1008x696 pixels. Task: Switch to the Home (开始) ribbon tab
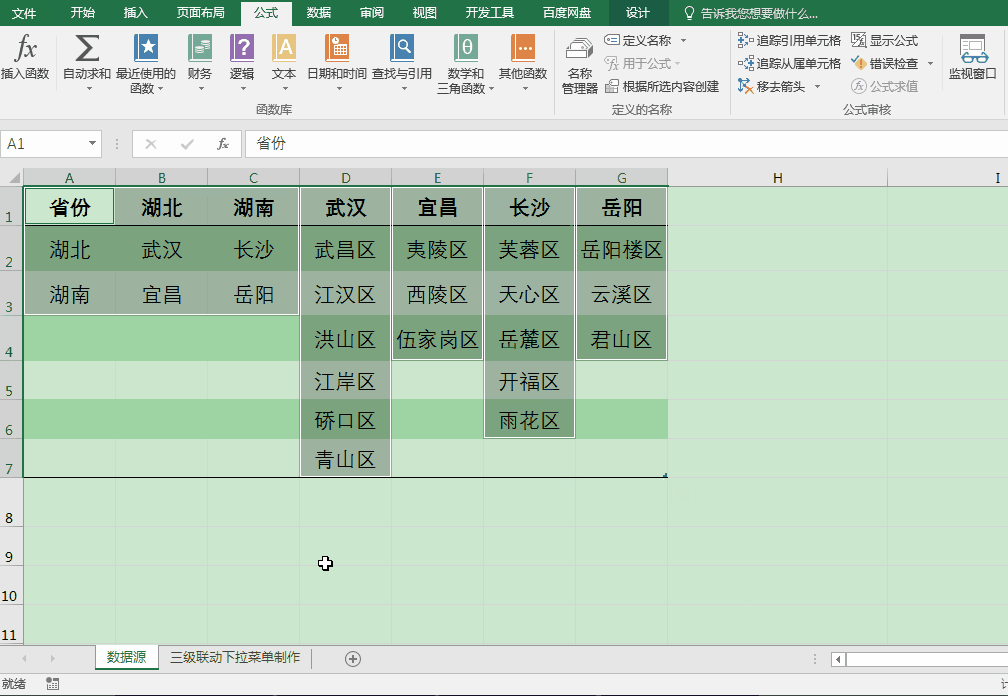[83, 13]
